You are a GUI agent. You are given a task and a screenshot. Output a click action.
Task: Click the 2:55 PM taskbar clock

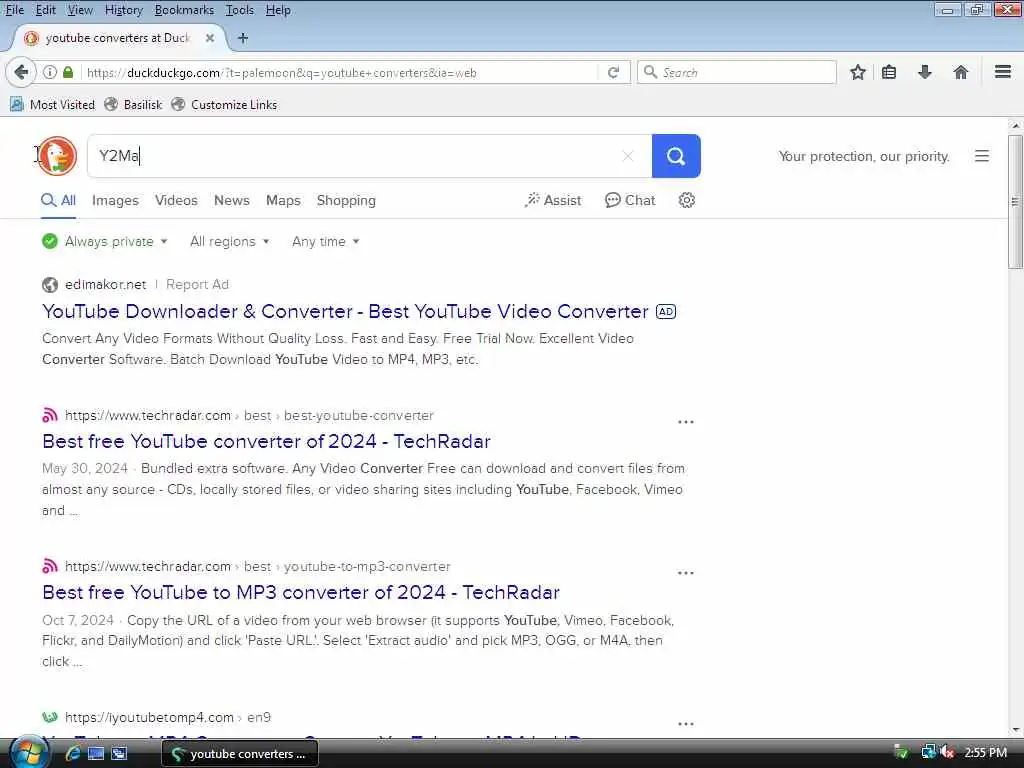coord(985,753)
